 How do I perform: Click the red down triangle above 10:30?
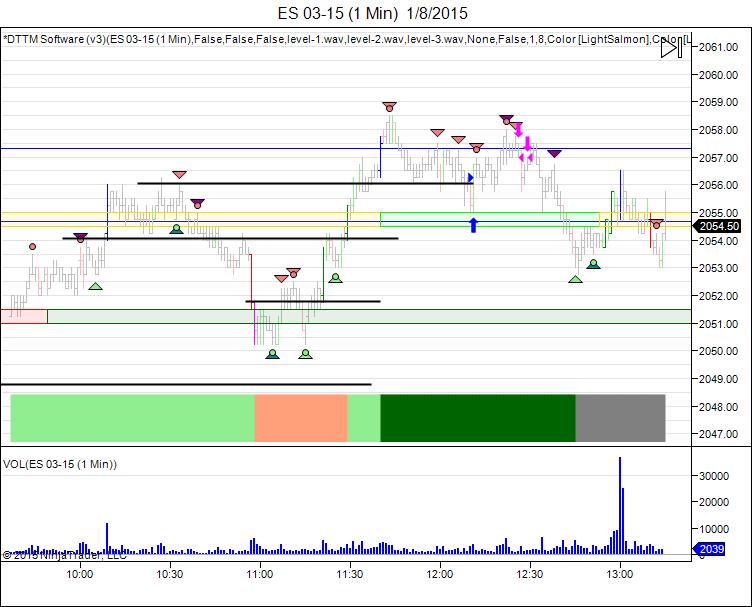tap(179, 175)
